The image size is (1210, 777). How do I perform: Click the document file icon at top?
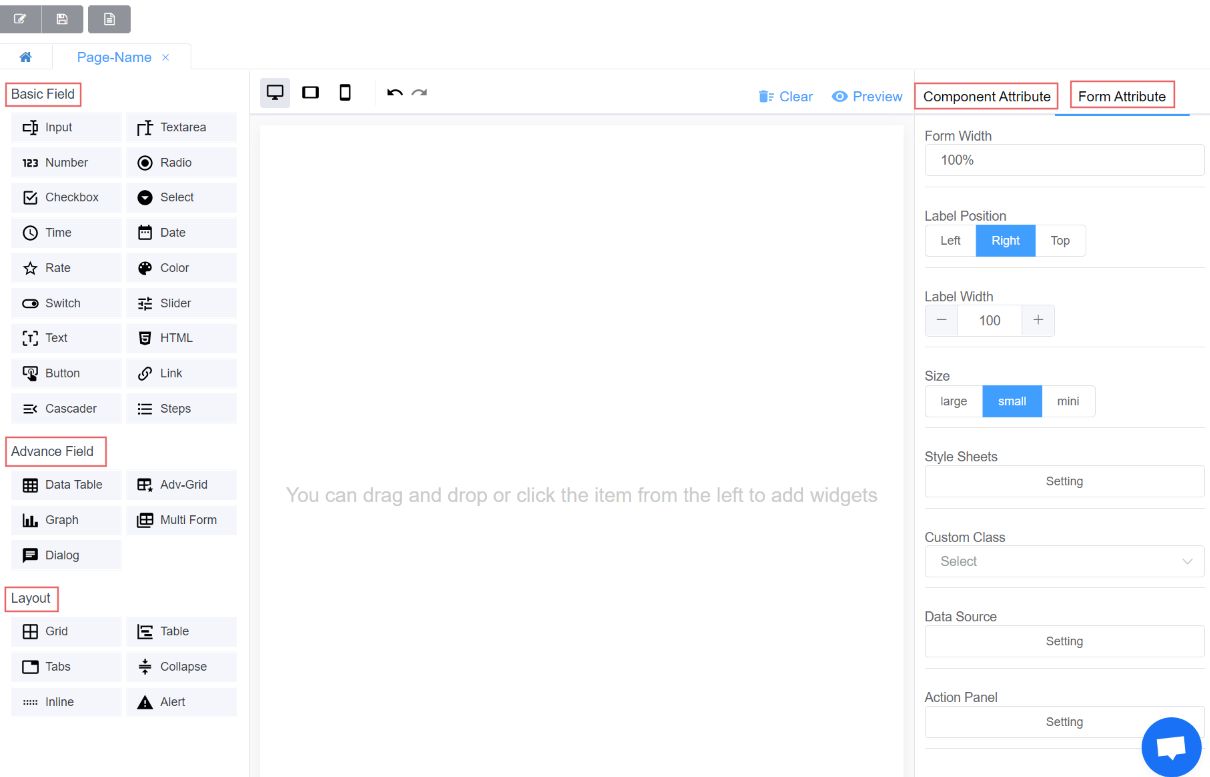pos(109,19)
